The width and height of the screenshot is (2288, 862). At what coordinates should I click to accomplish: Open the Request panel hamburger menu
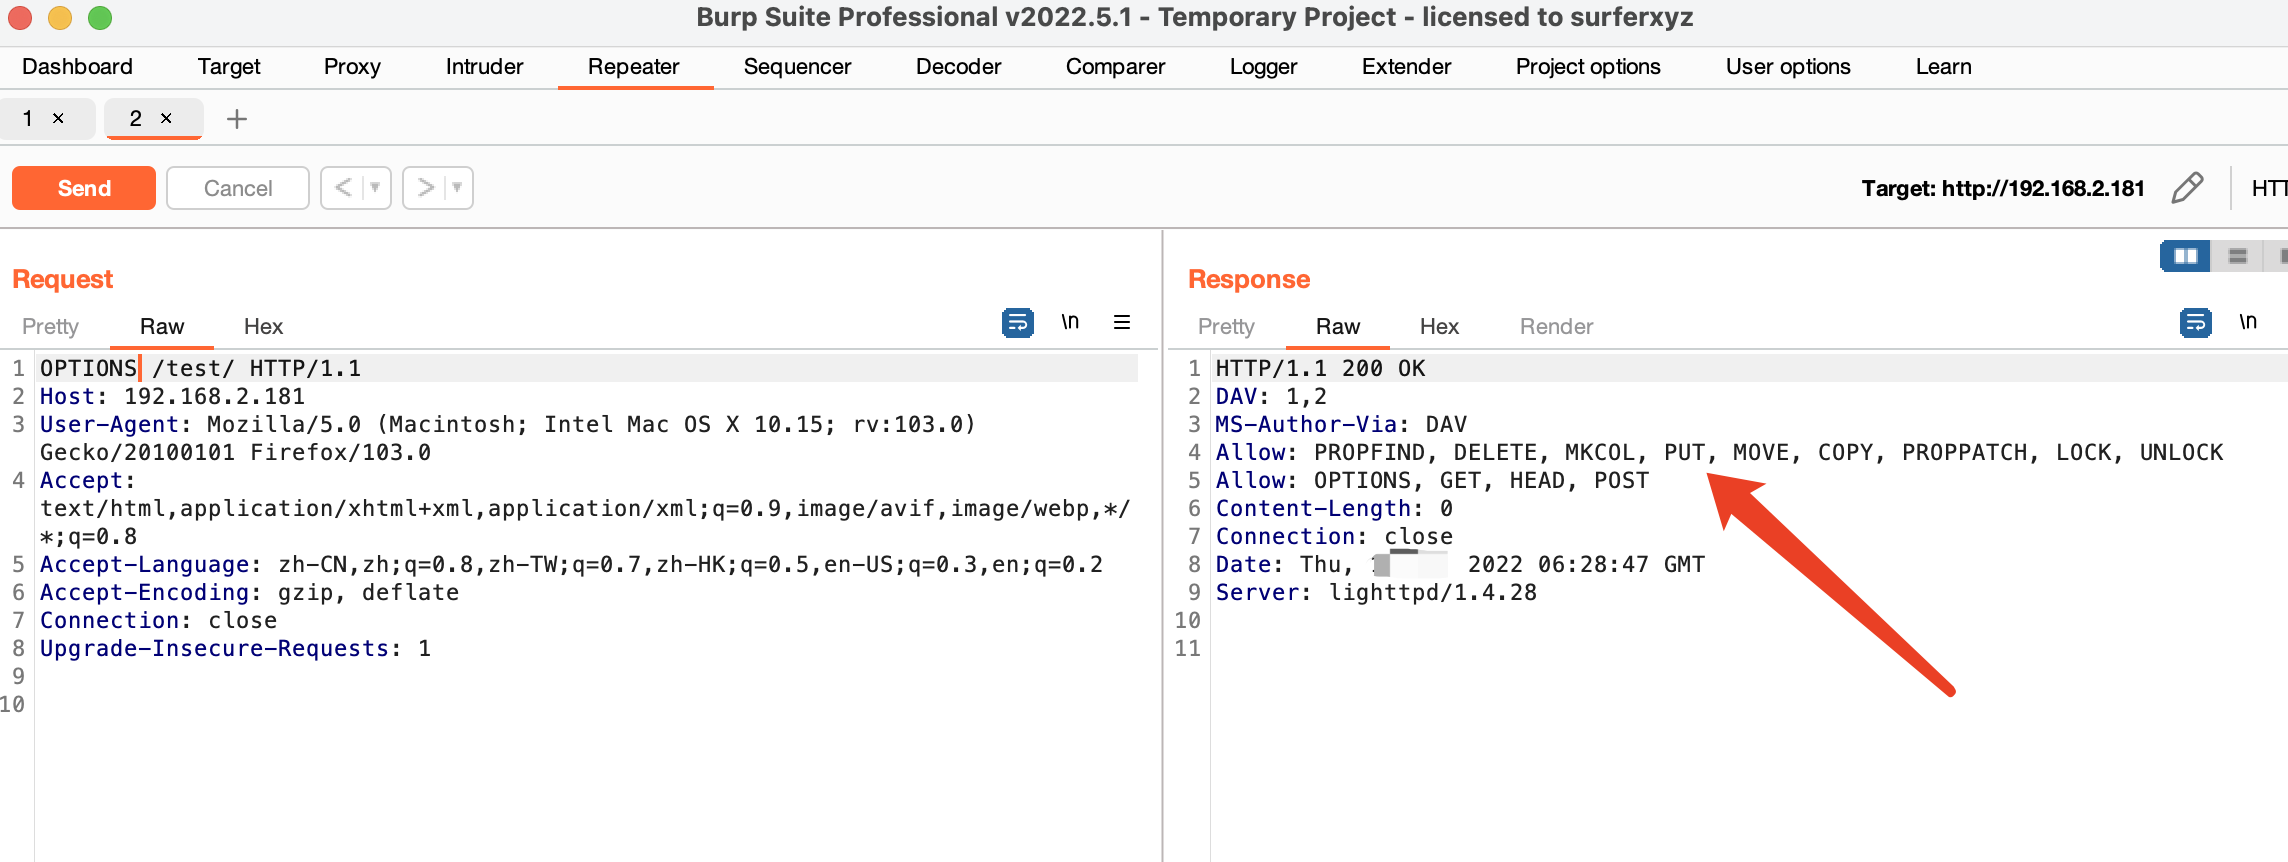coord(1122,322)
